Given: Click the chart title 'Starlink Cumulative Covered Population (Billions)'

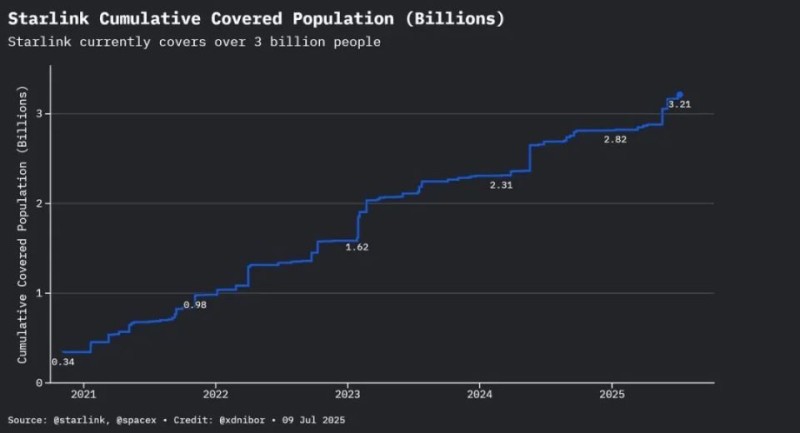Looking at the screenshot, I should [256, 19].
